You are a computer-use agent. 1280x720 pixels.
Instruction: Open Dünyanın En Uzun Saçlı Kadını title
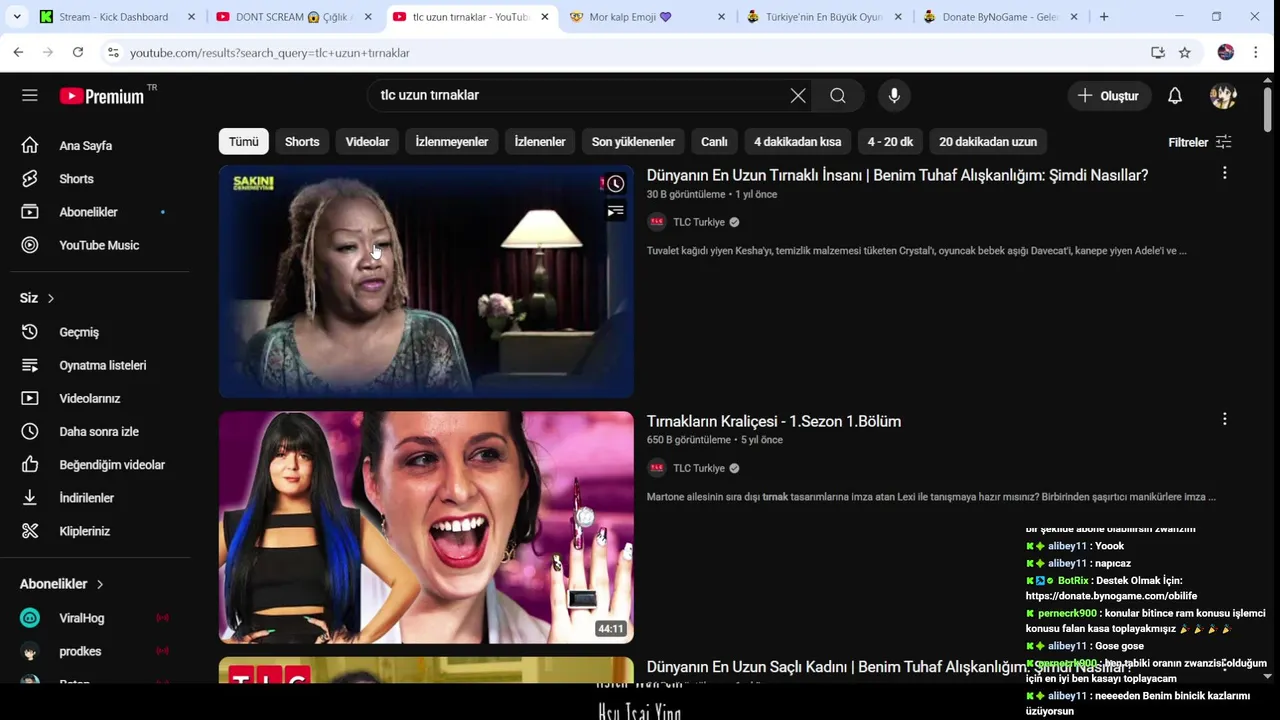tap(889, 667)
